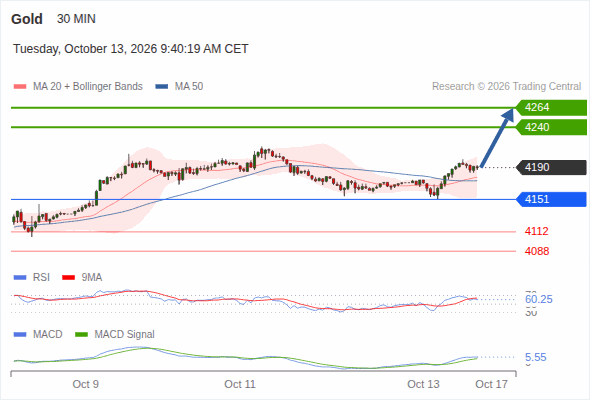Click the MACD Signal legend label
Viewport: 590px width, 400px height.
click(125, 334)
